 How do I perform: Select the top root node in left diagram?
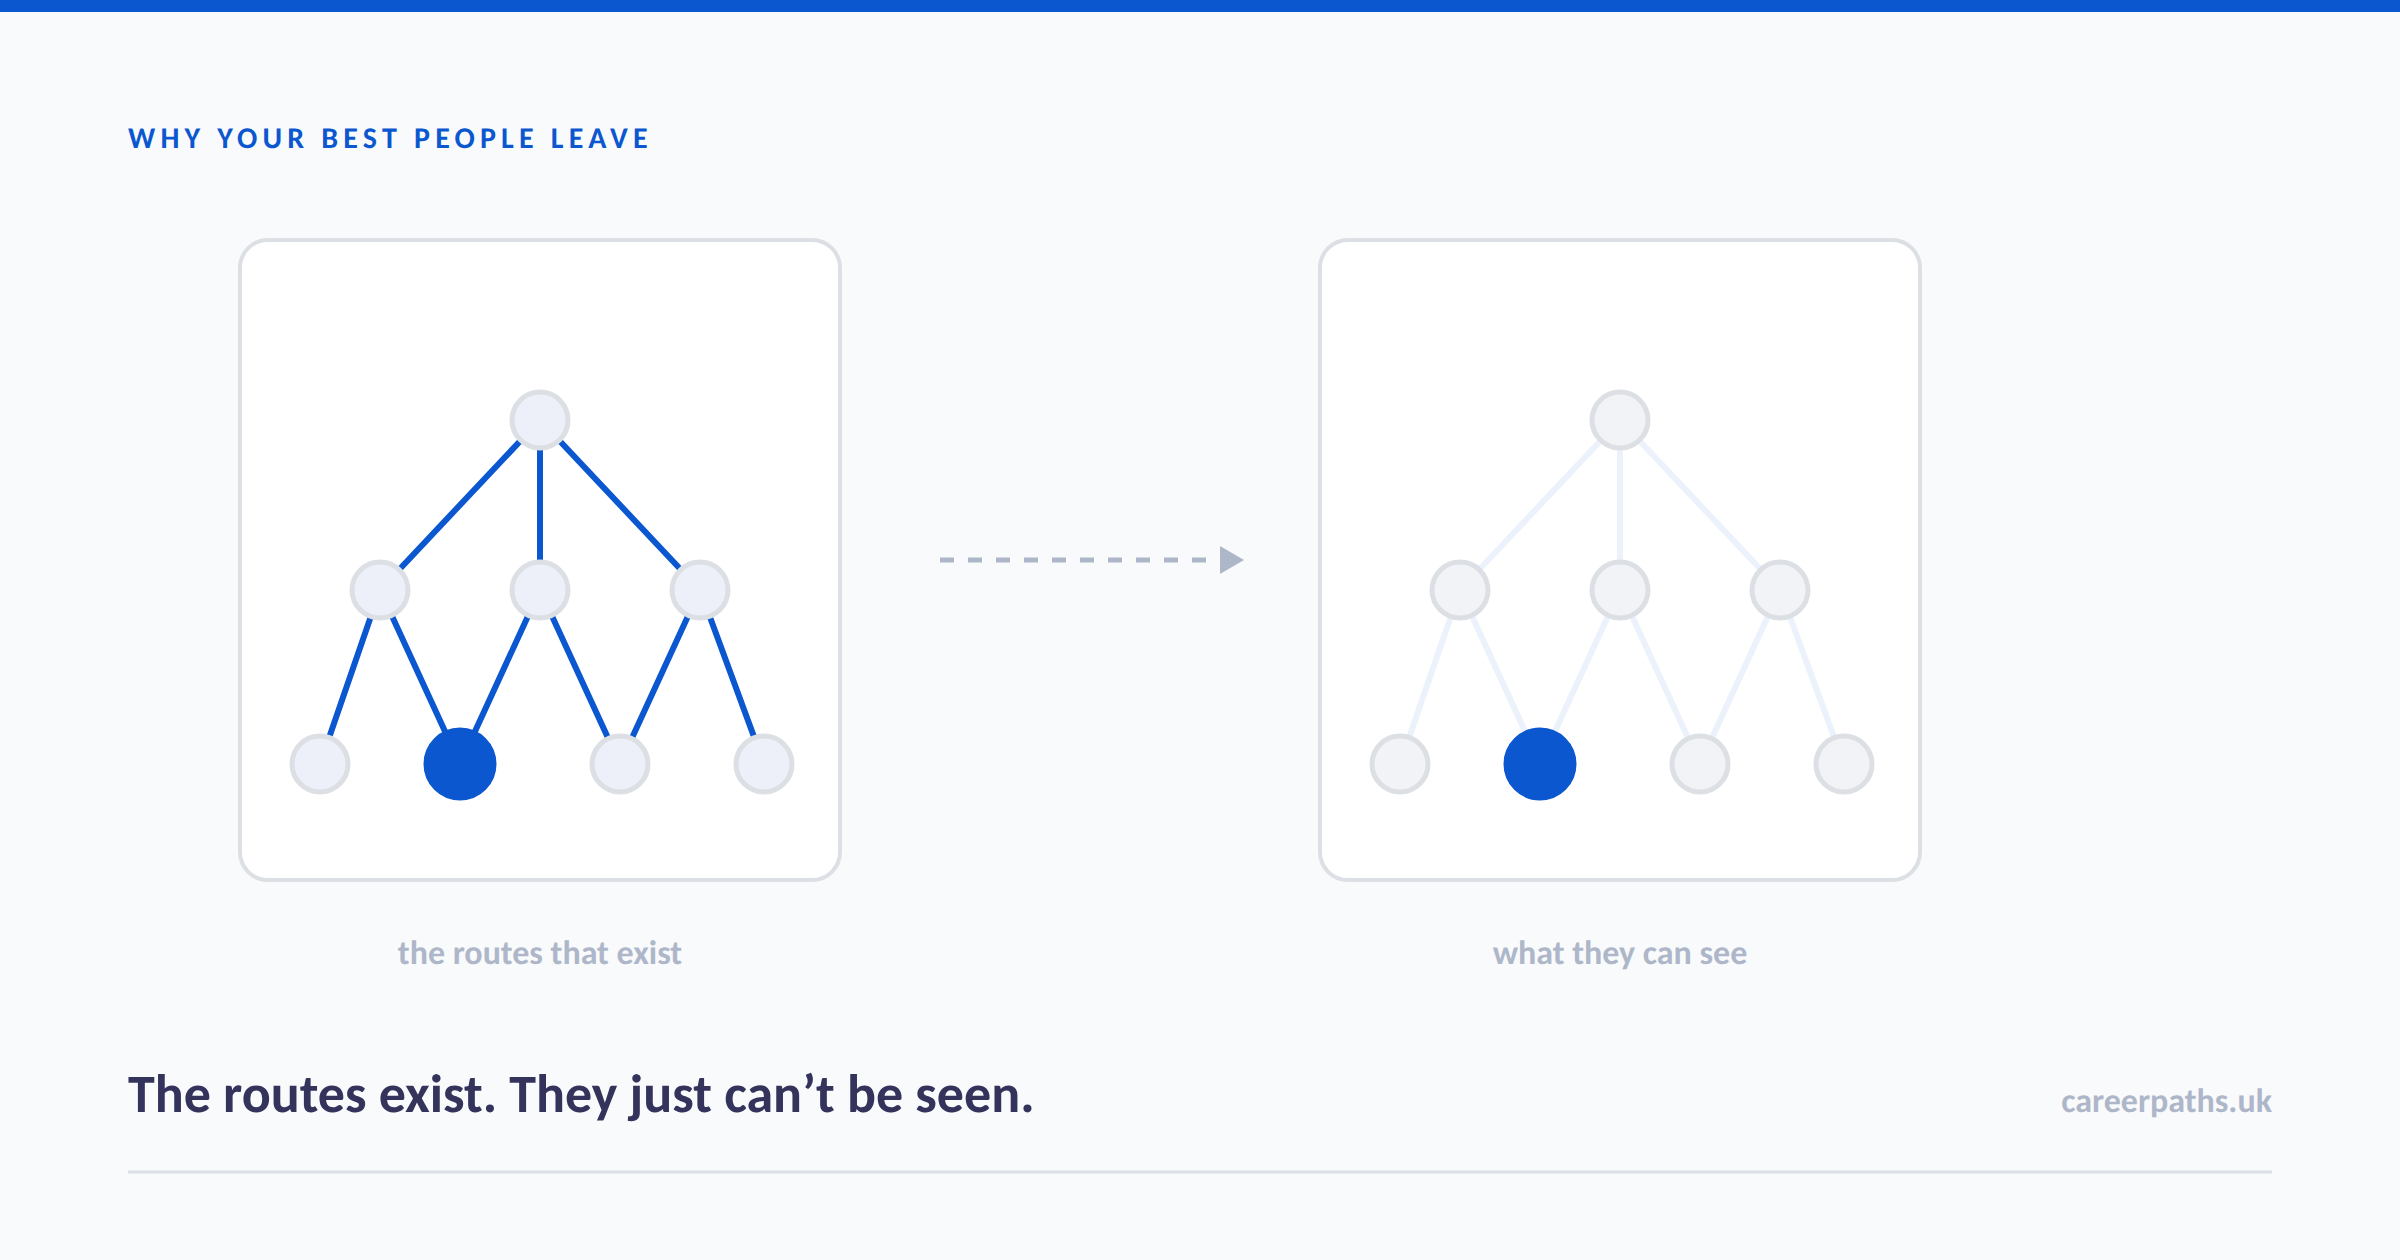pos(540,420)
